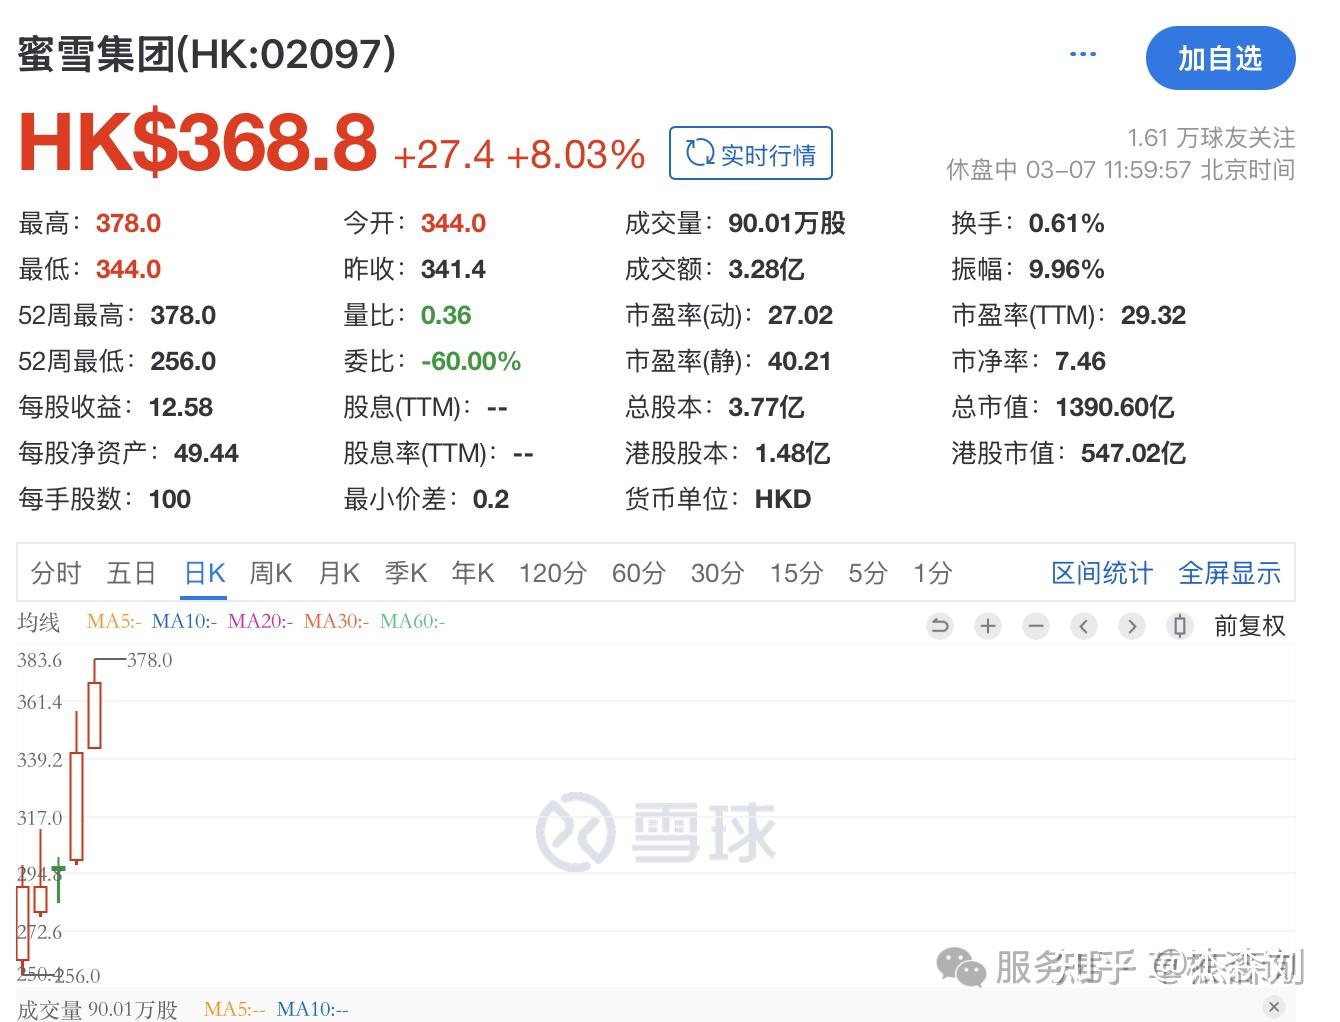Click the chart zoom-out minus icon
Screen dimensions: 1340x1022
pyautogui.click(x=1036, y=625)
